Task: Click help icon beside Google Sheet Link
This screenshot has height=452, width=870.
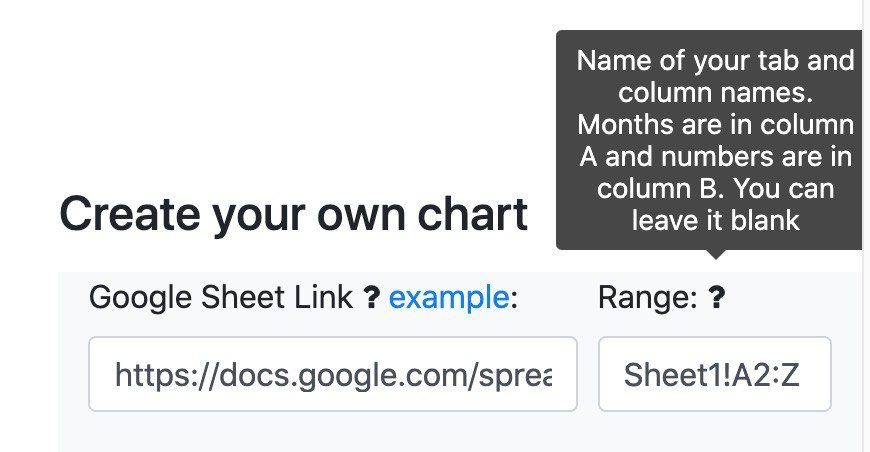Action: (x=371, y=297)
